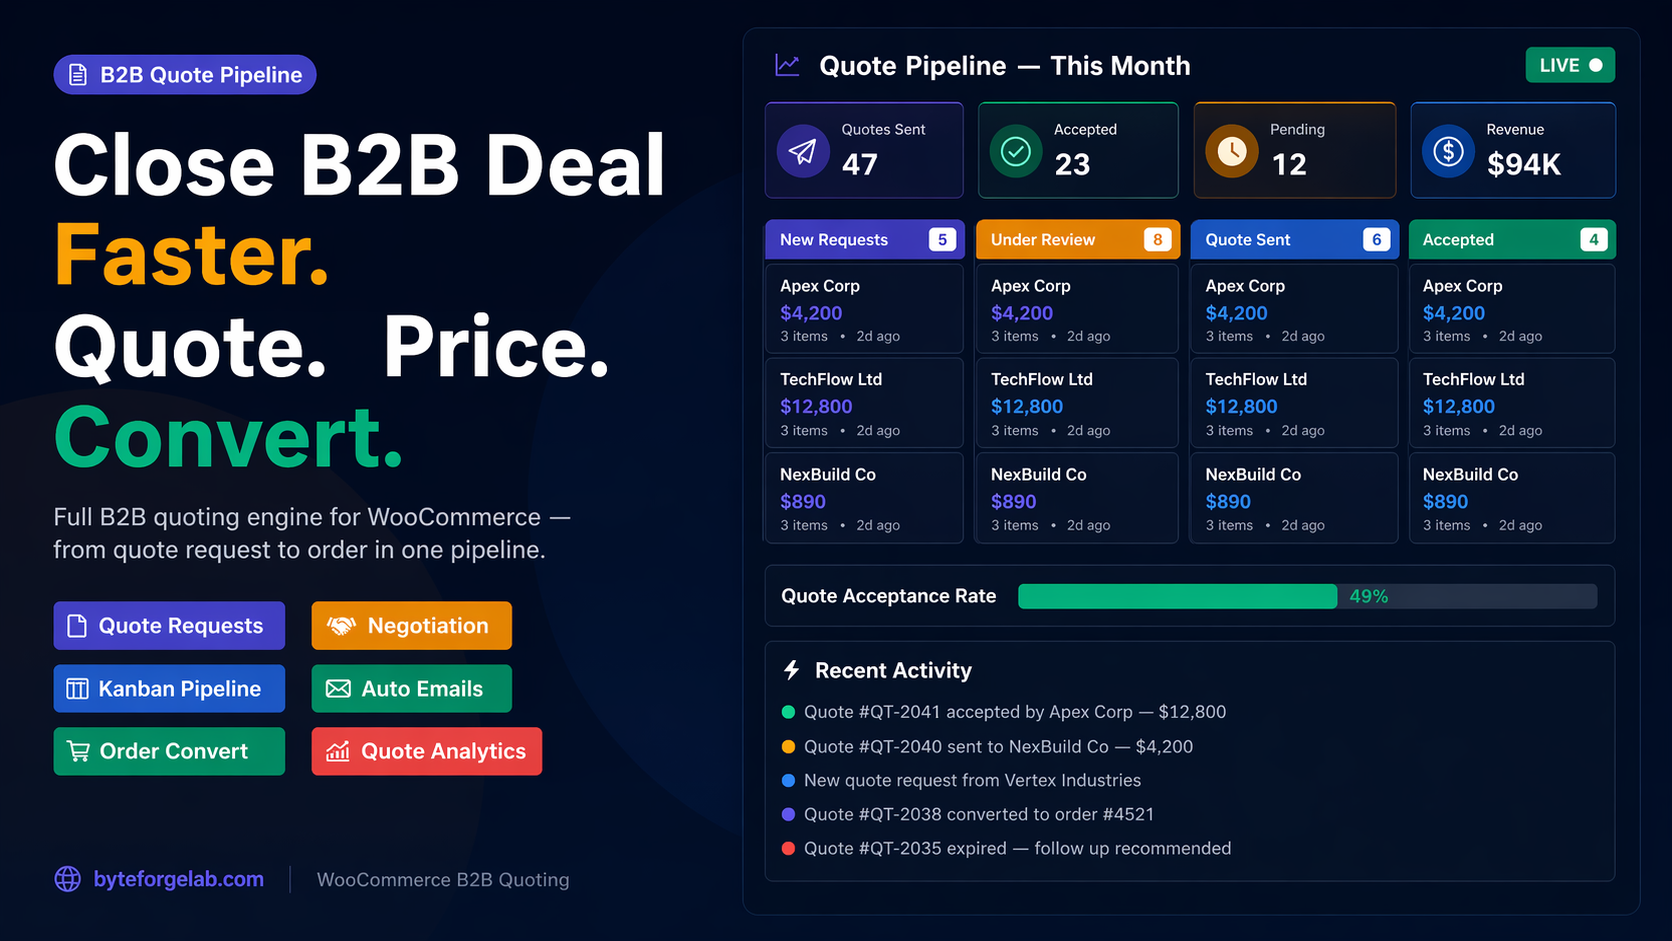Click the green checkmark Accepted icon
This screenshot has width=1672, height=941.
pyautogui.click(x=1015, y=151)
